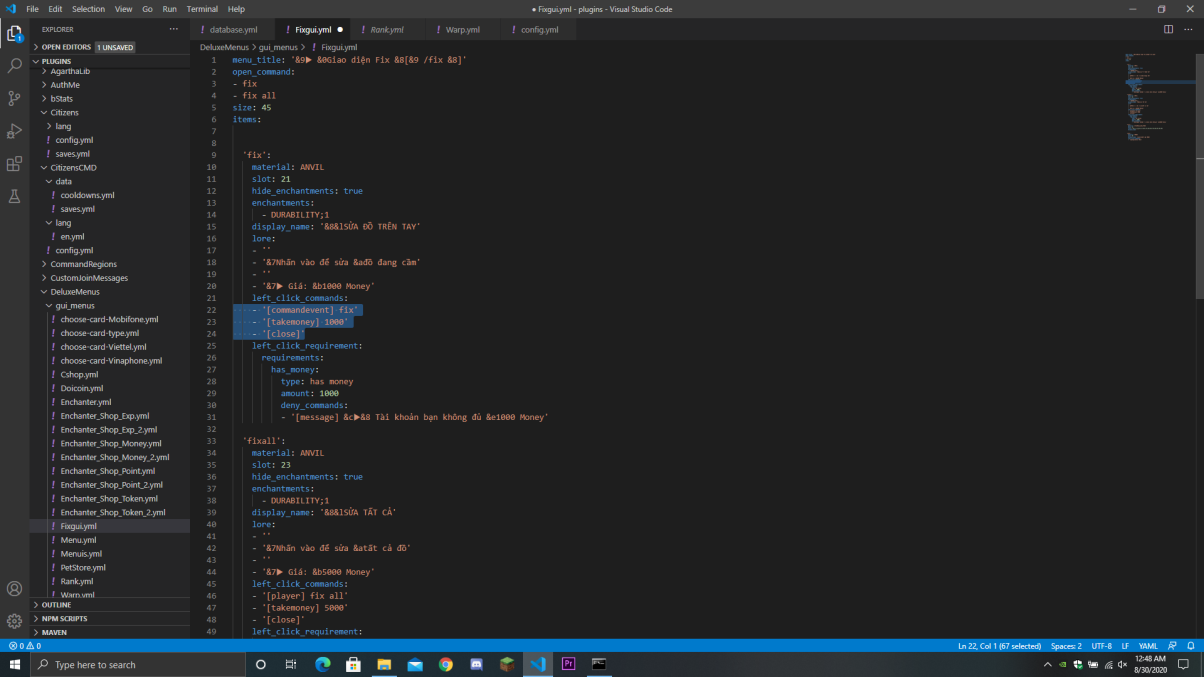Click the YAML language mode button

pos(1148,646)
